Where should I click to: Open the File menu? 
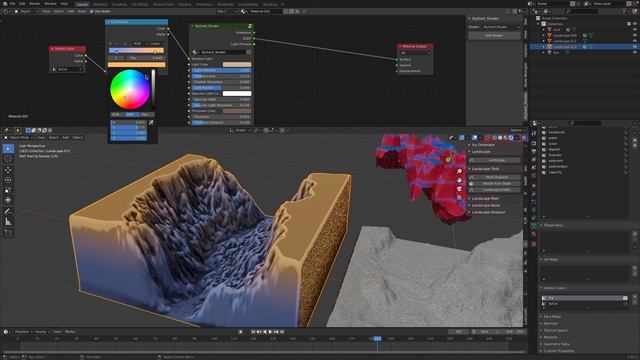(x=13, y=4)
